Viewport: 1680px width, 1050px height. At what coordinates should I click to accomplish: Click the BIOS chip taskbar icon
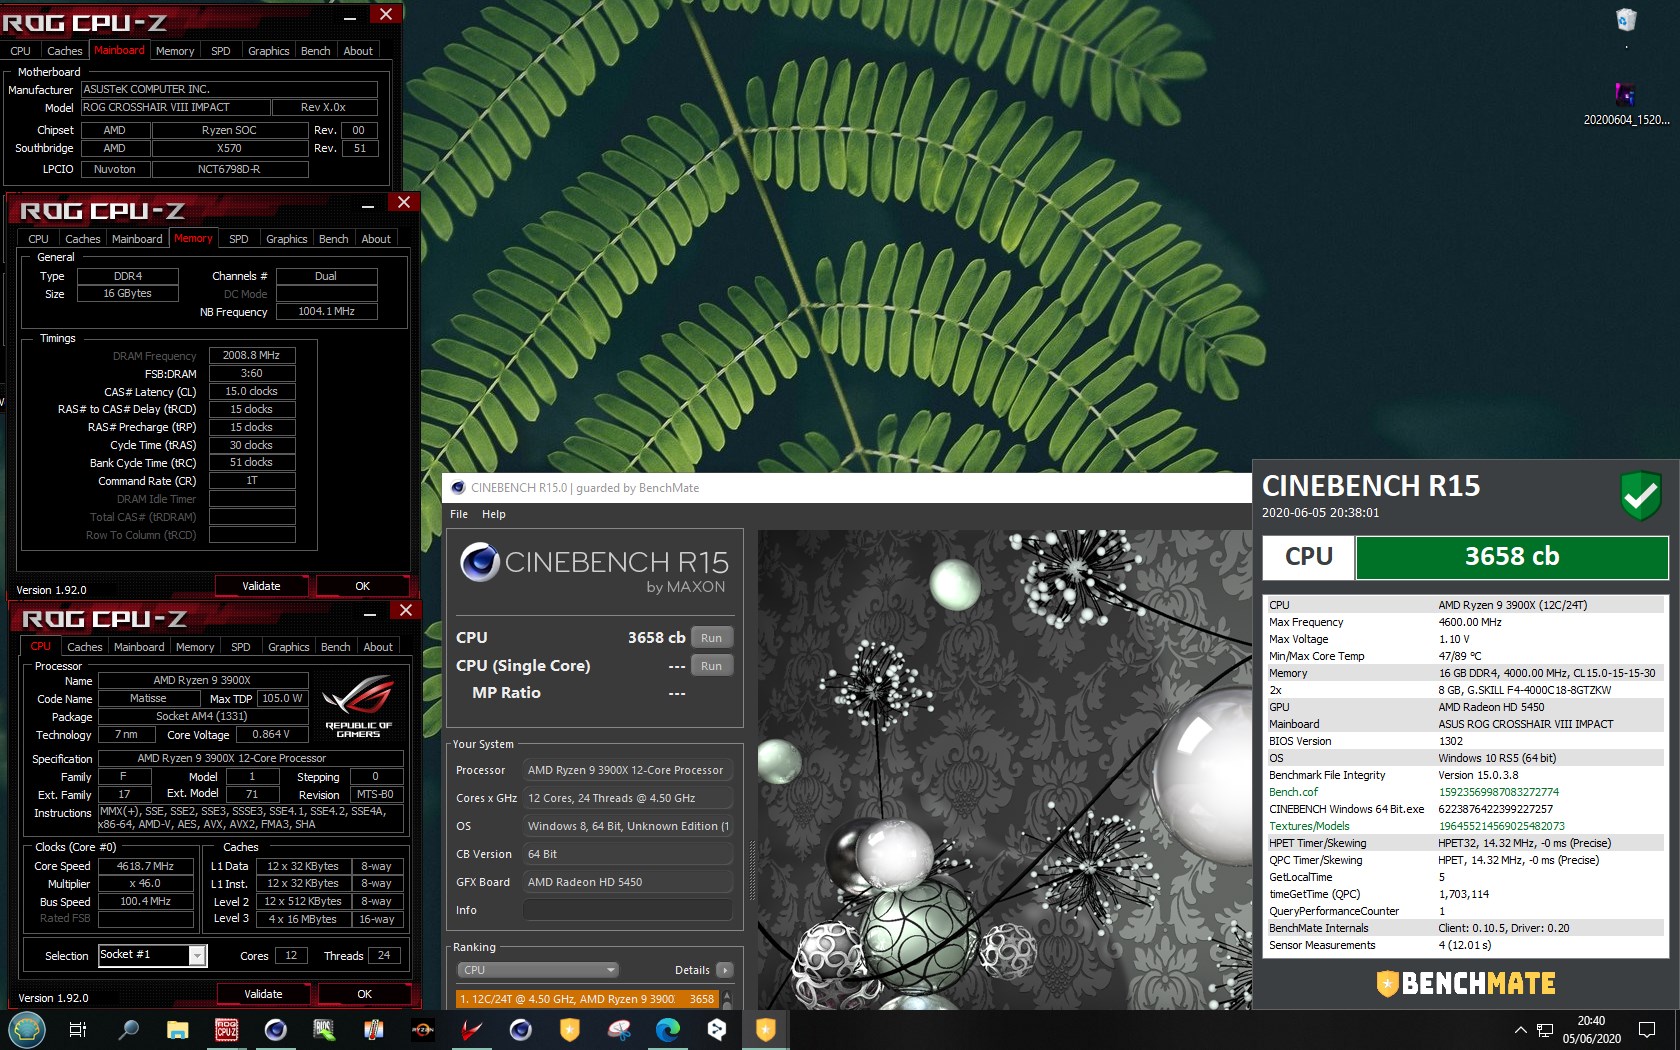(x=324, y=1029)
